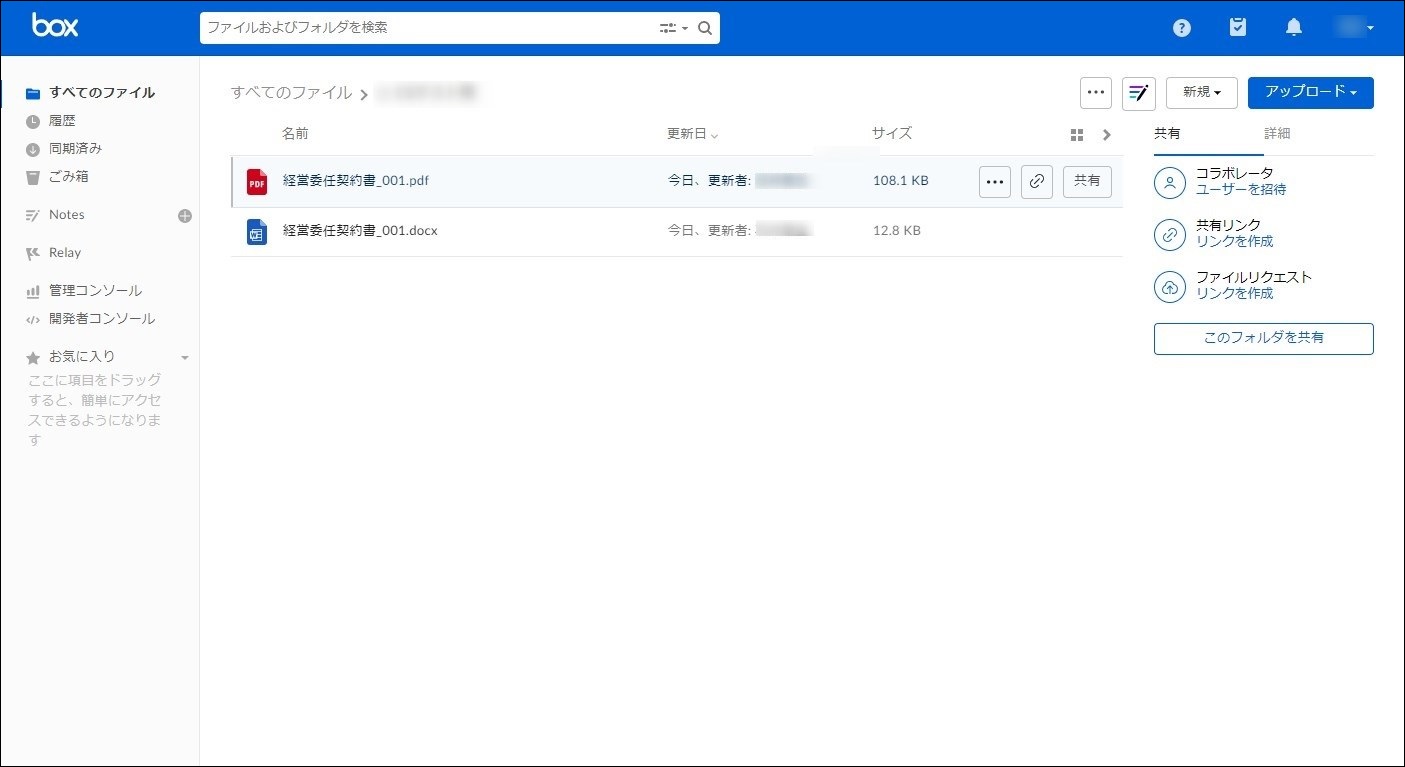Open folder more-options ellipsis button in toolbar
Viewport: 1405px width, 767px height.
click(1096, 93)
